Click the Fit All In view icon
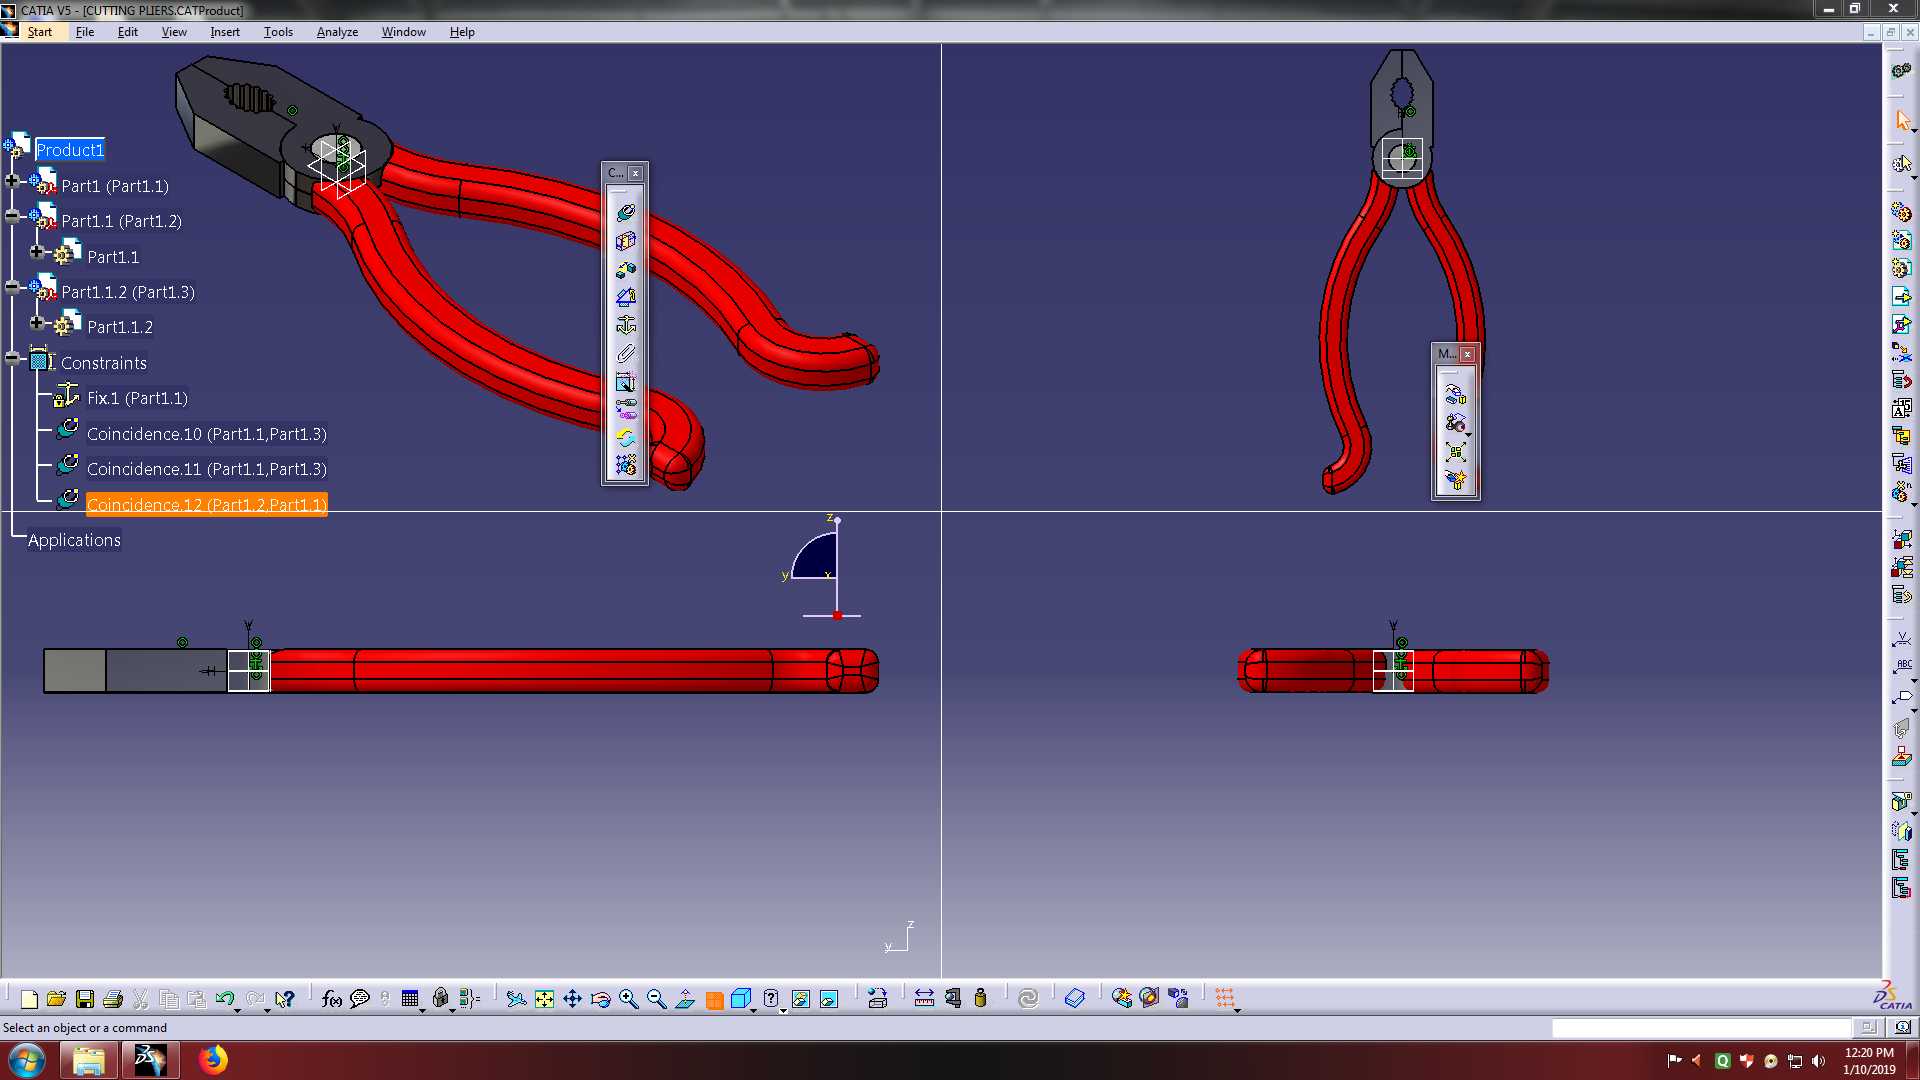 click(x=544, y=999)
